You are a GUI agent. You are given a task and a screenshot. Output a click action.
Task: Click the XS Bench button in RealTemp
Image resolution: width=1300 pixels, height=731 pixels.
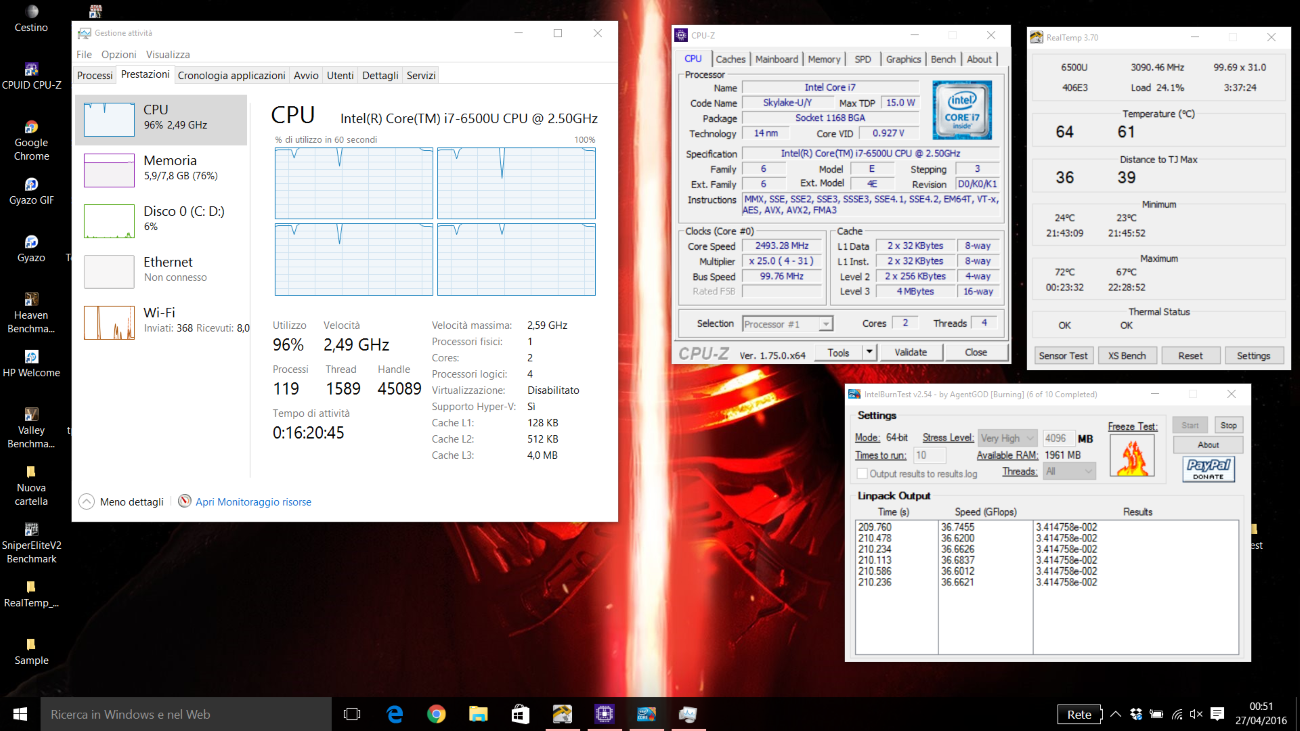point(1127,356)
